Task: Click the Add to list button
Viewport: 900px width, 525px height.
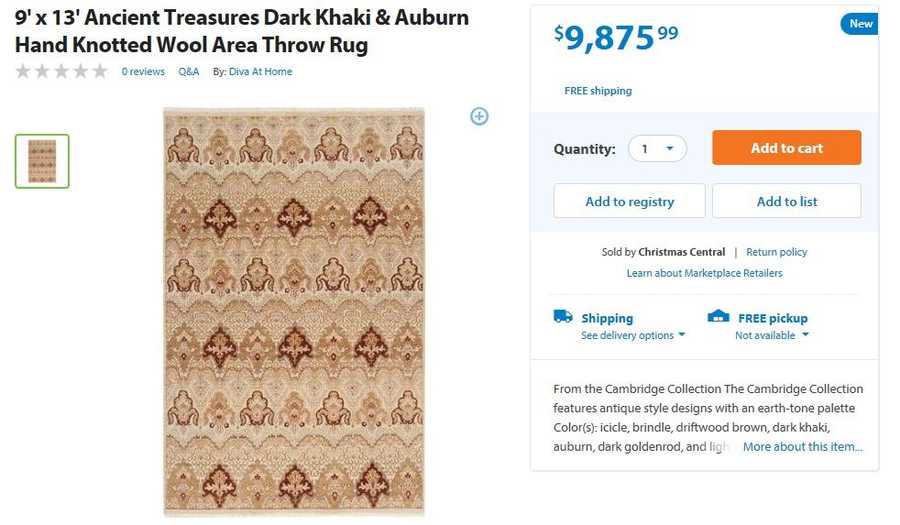Action: (786, 201)
